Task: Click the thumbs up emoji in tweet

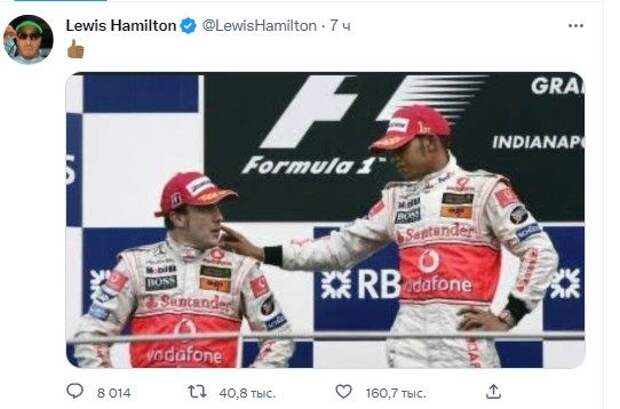Action: (76, 49)
